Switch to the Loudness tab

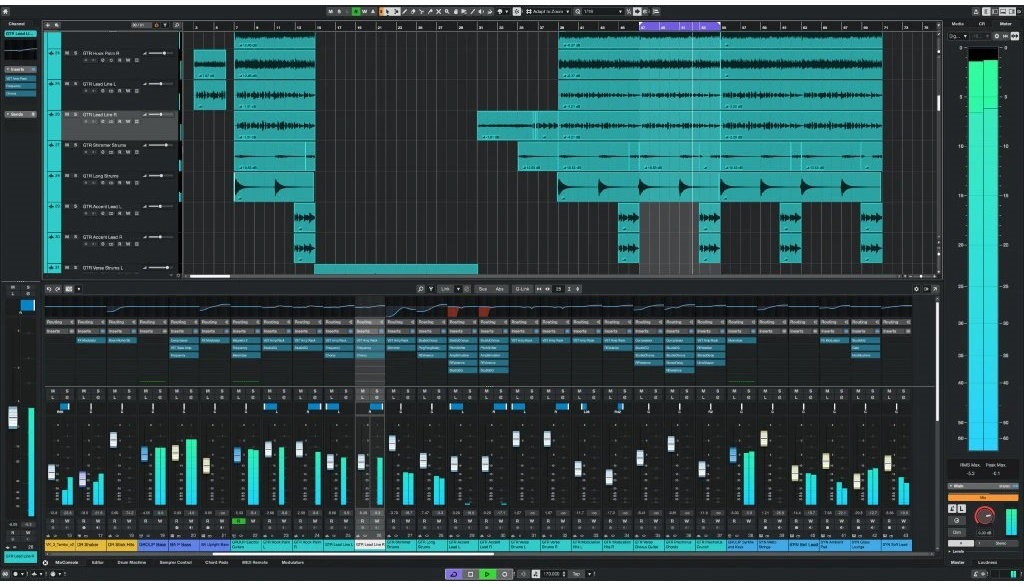987,562
